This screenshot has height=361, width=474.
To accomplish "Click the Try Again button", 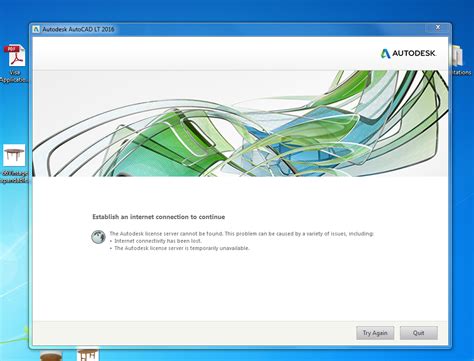I will tap(375, 333).
